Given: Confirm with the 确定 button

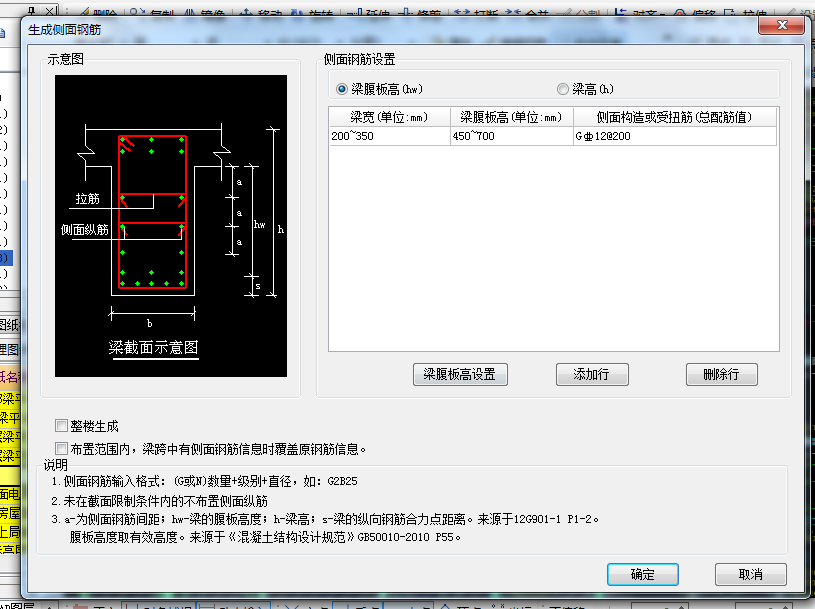Looking at the screenshot, I should pyautogui.click(x=642, y=574).
